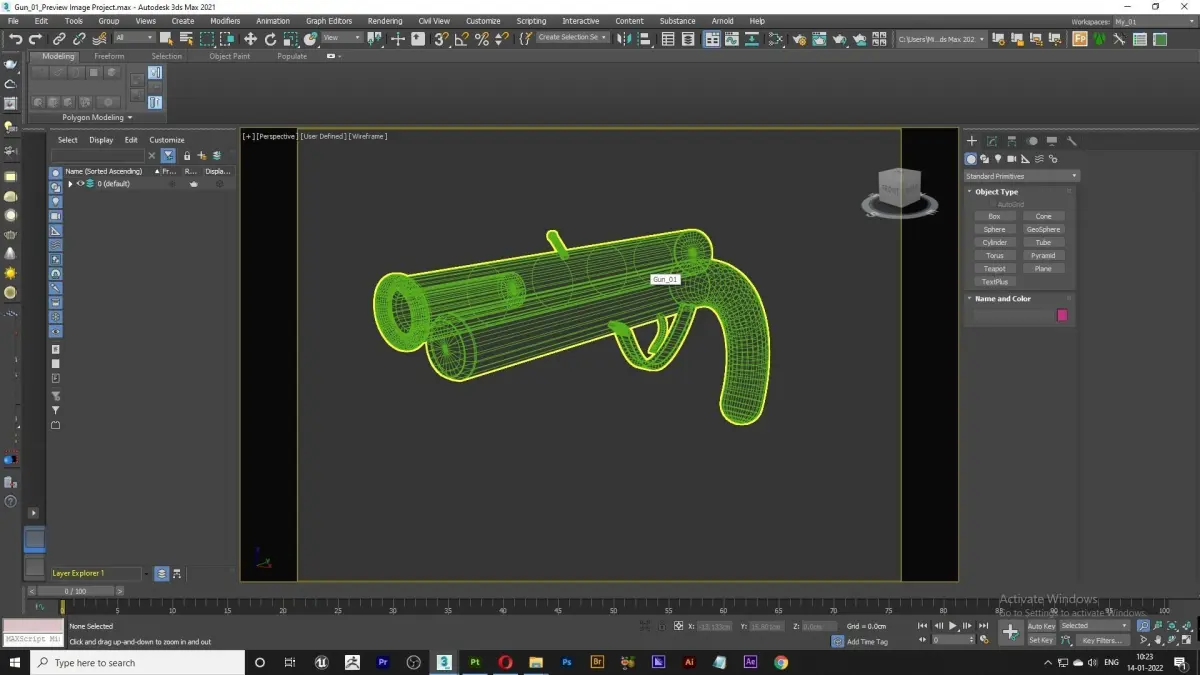
Task: Open the Key Filters dialog
Action: click(1102, 640)
